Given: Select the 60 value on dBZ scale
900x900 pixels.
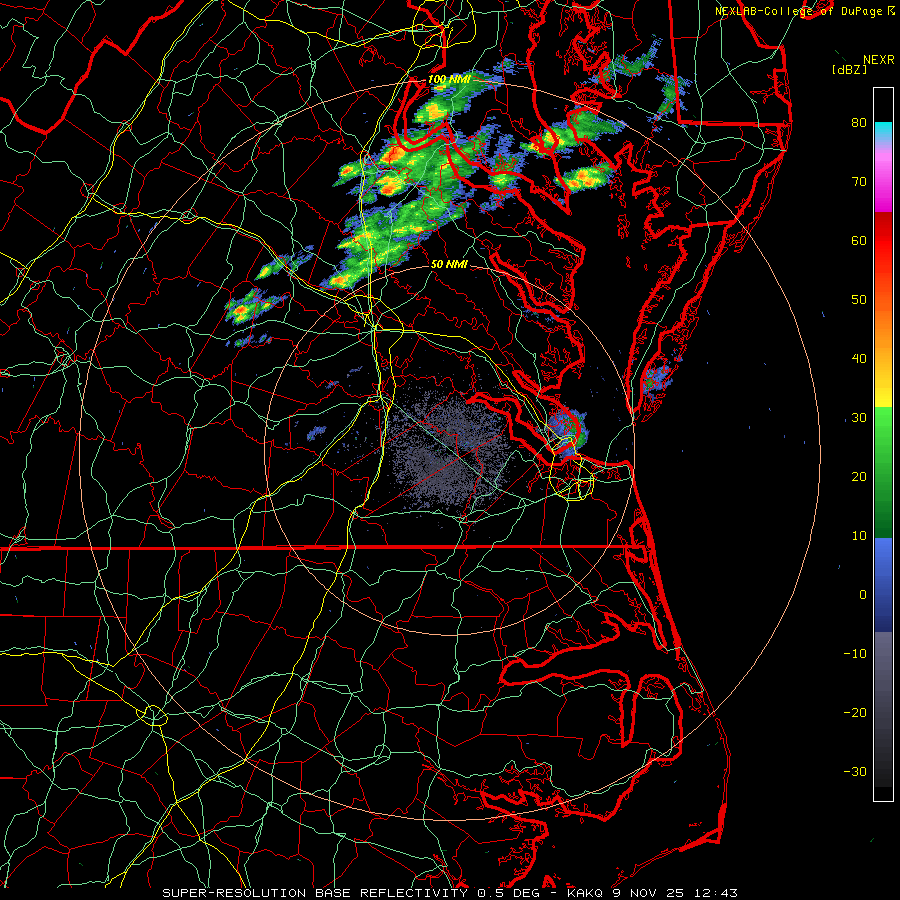Looking at the screenshot, I should point(859,240).
